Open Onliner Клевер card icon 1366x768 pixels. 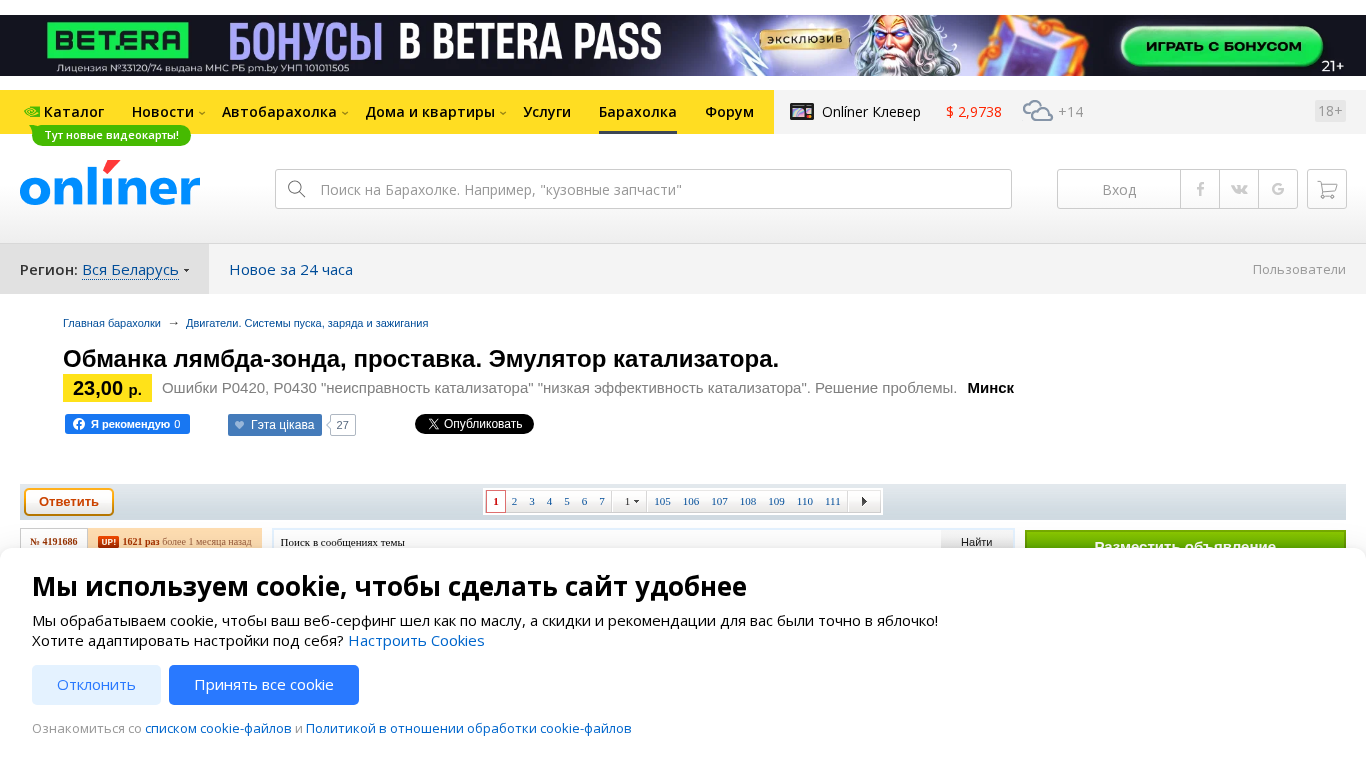click(802, 112)
